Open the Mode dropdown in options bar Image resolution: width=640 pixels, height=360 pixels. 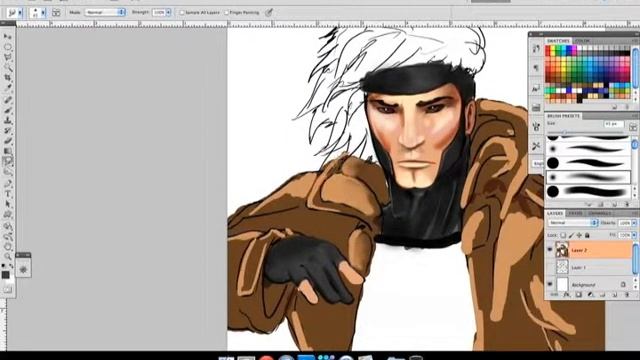coord(105,13)
